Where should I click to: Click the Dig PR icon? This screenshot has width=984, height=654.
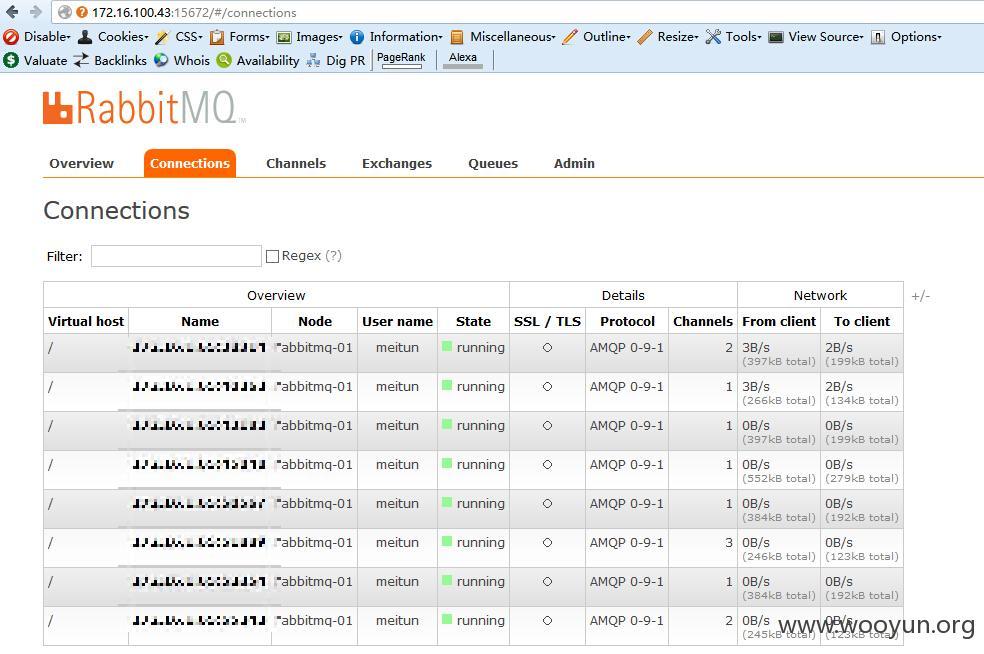pyautogui.click(x=313, y=60)
